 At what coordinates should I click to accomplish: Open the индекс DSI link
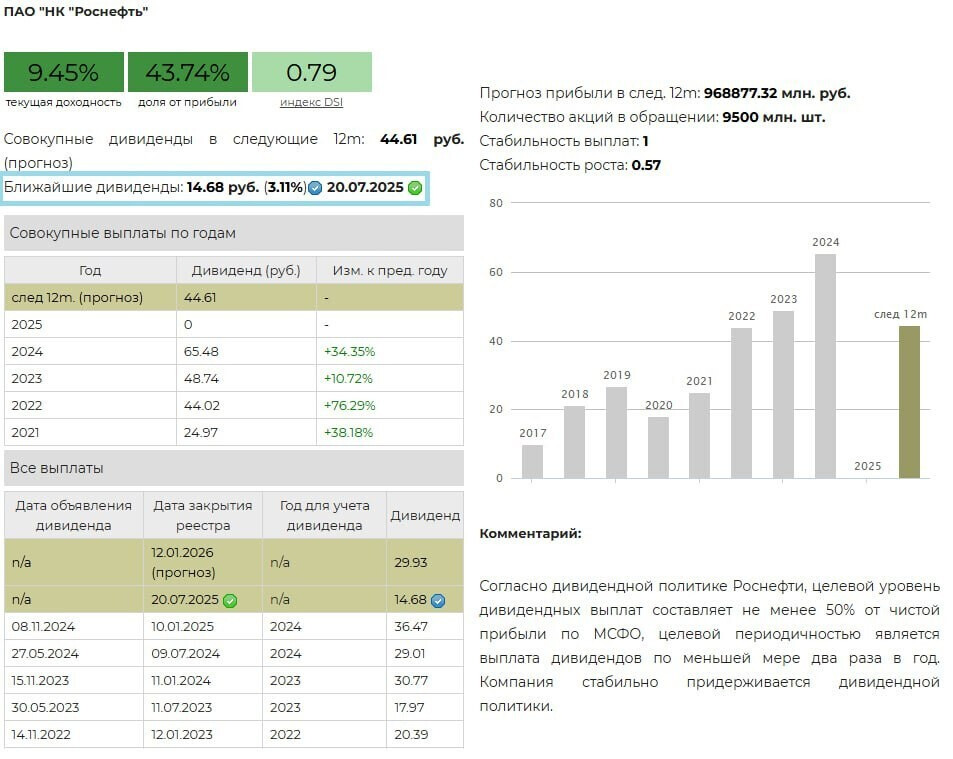[311, 102]
